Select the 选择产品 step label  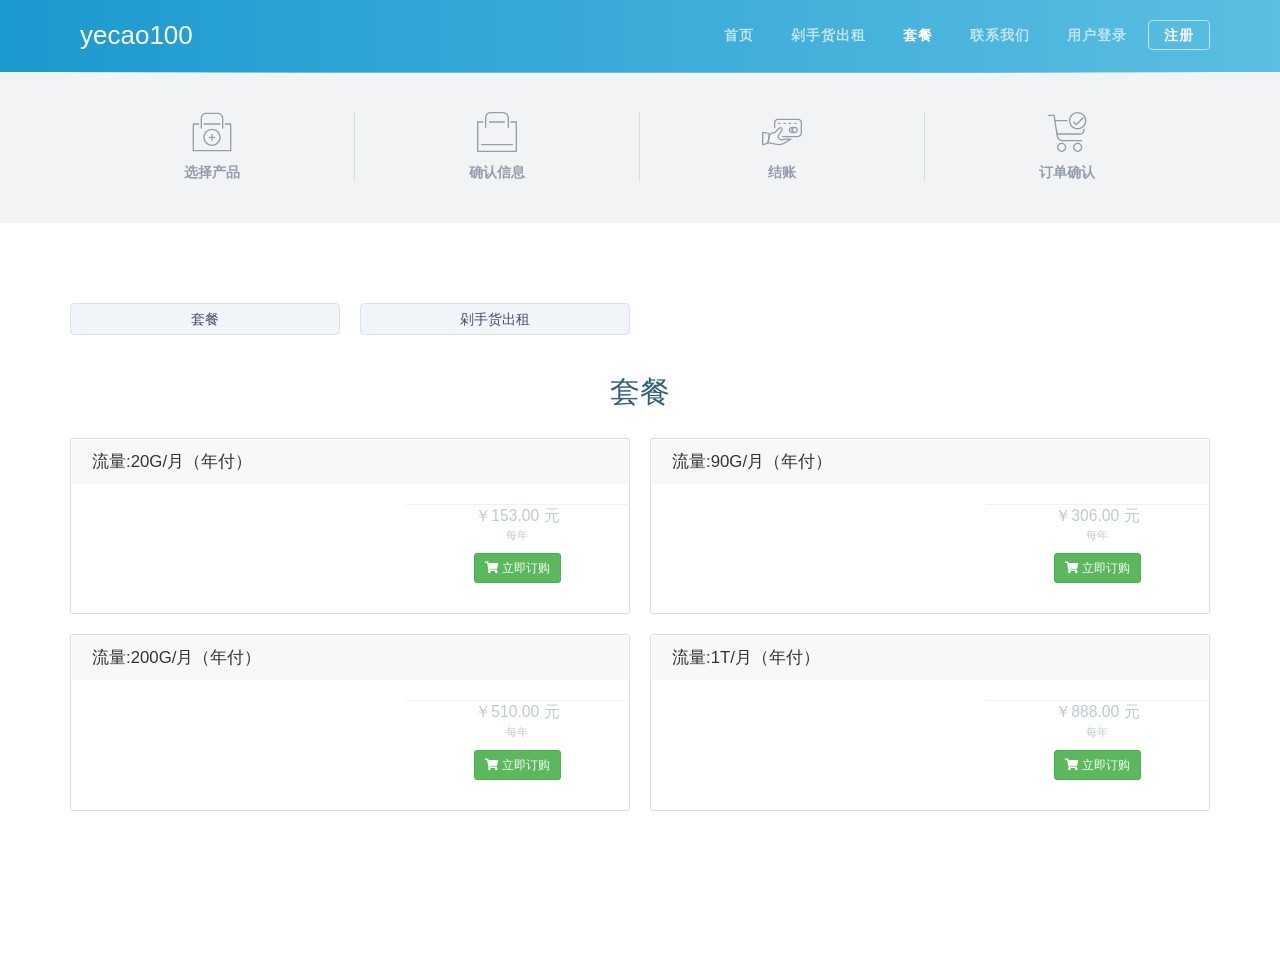click(x=212, y=172)
